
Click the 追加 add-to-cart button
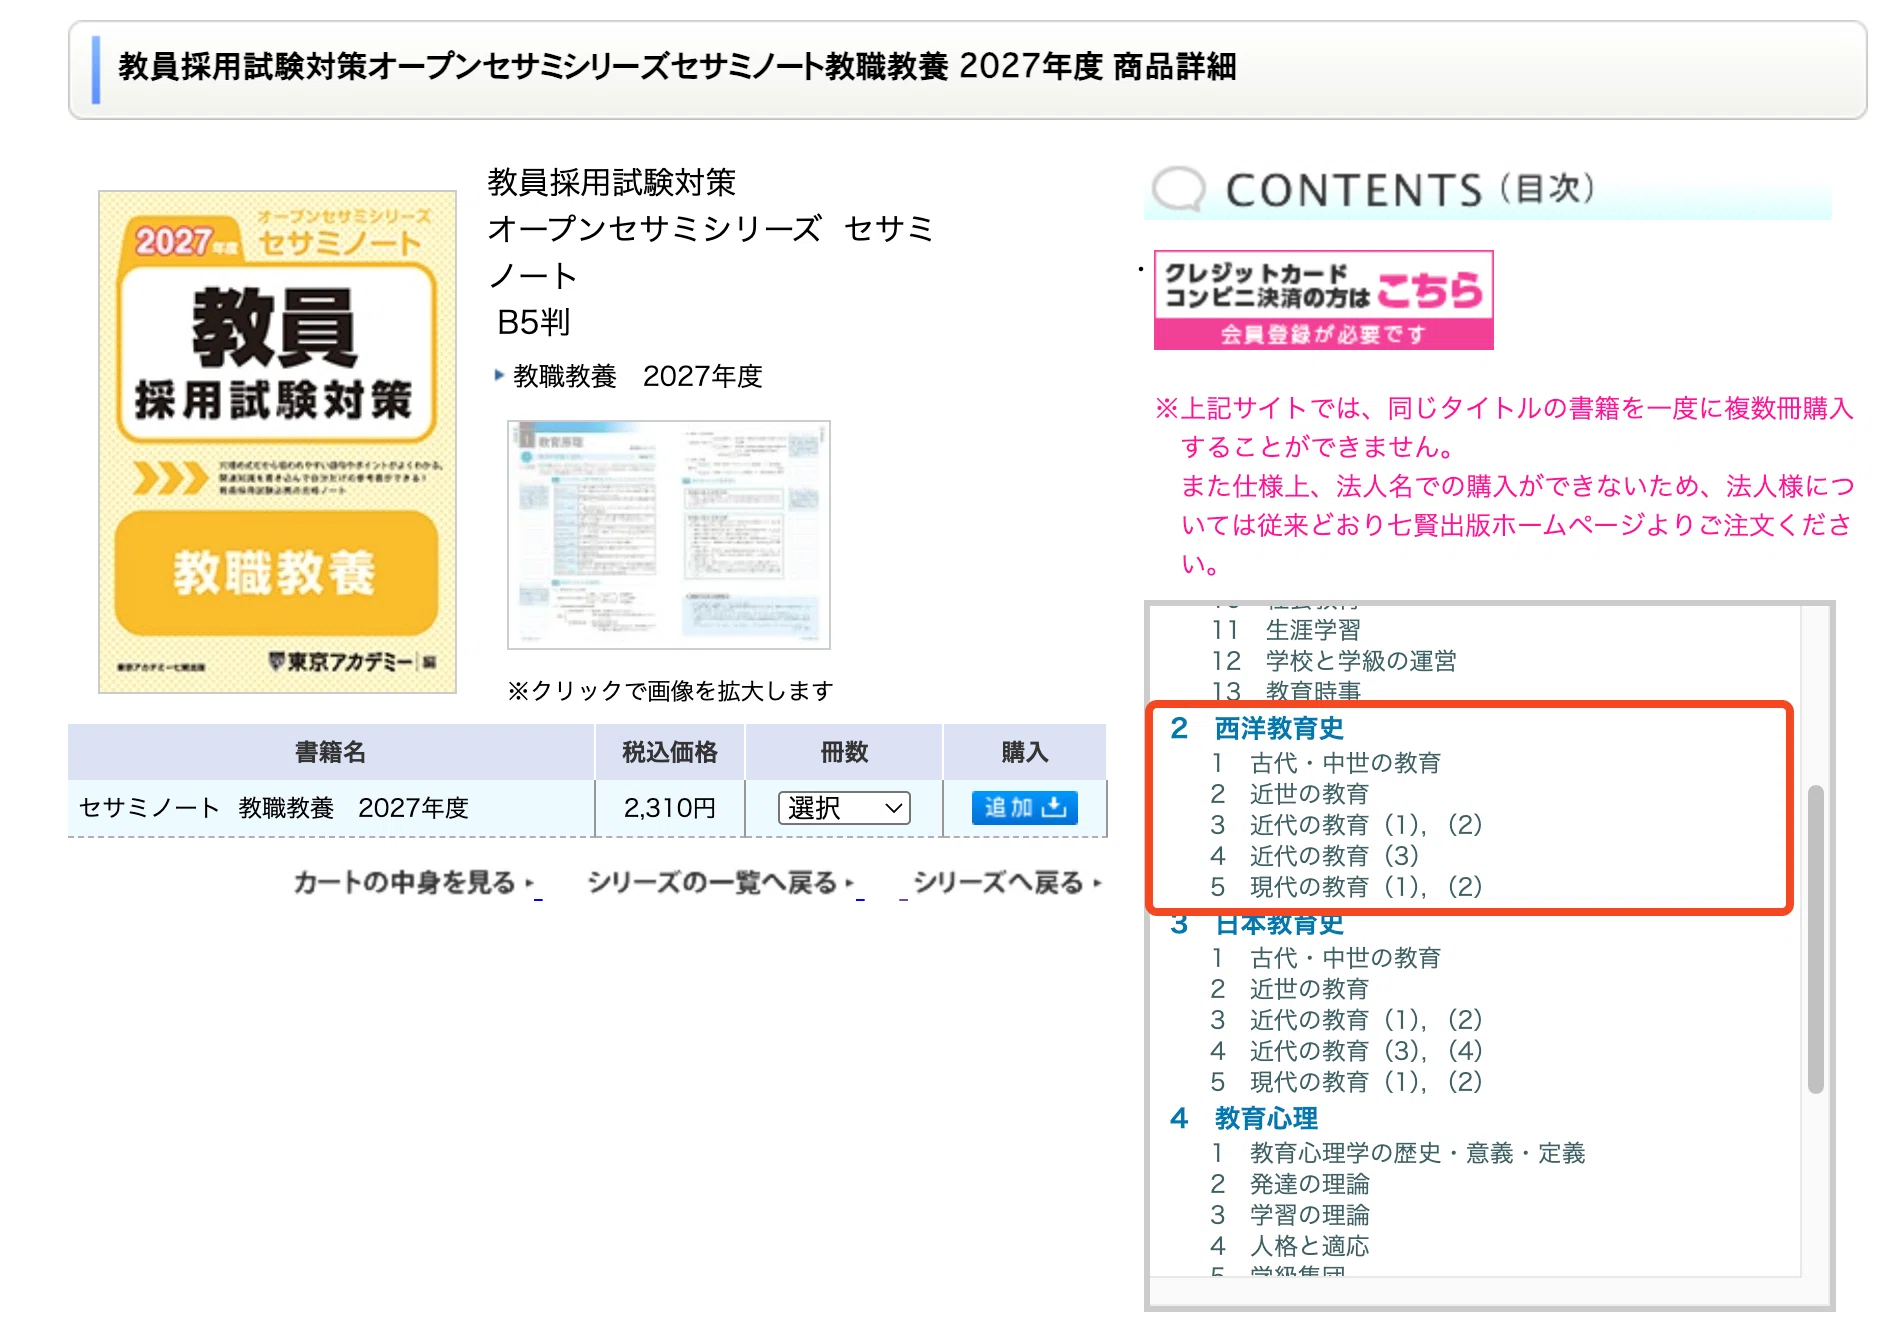(1024, 808)
